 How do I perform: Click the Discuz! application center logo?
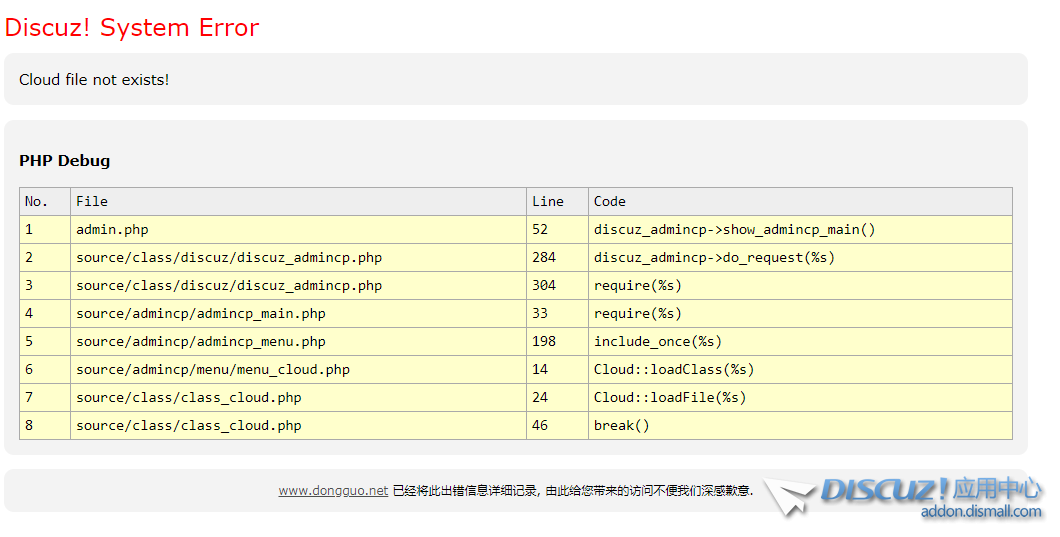(930, 490)
